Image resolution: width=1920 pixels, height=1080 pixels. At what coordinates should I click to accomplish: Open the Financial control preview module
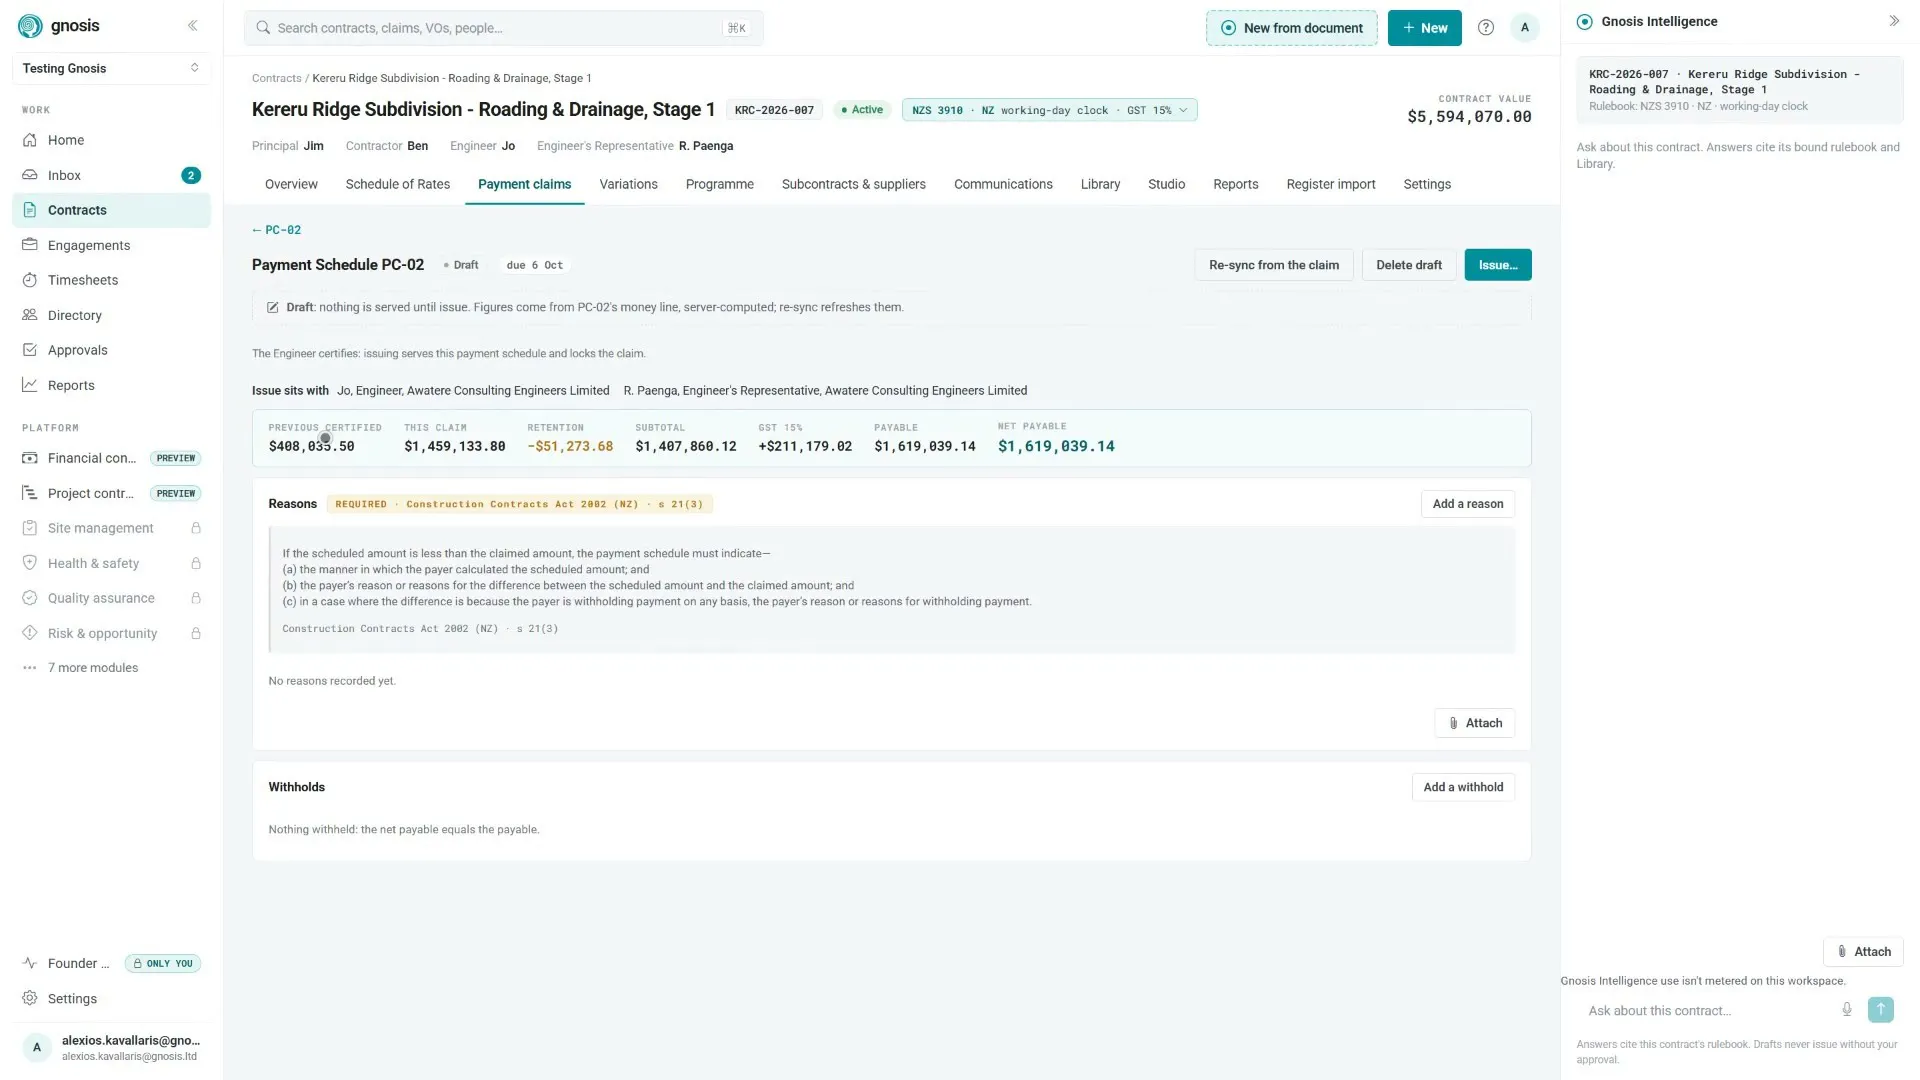tap(111, 458)
